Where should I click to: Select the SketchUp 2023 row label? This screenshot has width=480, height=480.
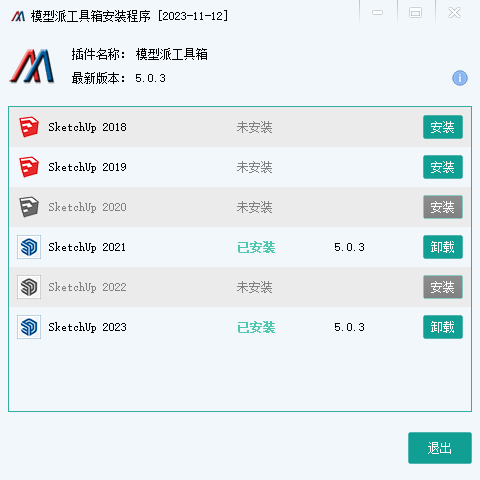(x=87, y=327)
